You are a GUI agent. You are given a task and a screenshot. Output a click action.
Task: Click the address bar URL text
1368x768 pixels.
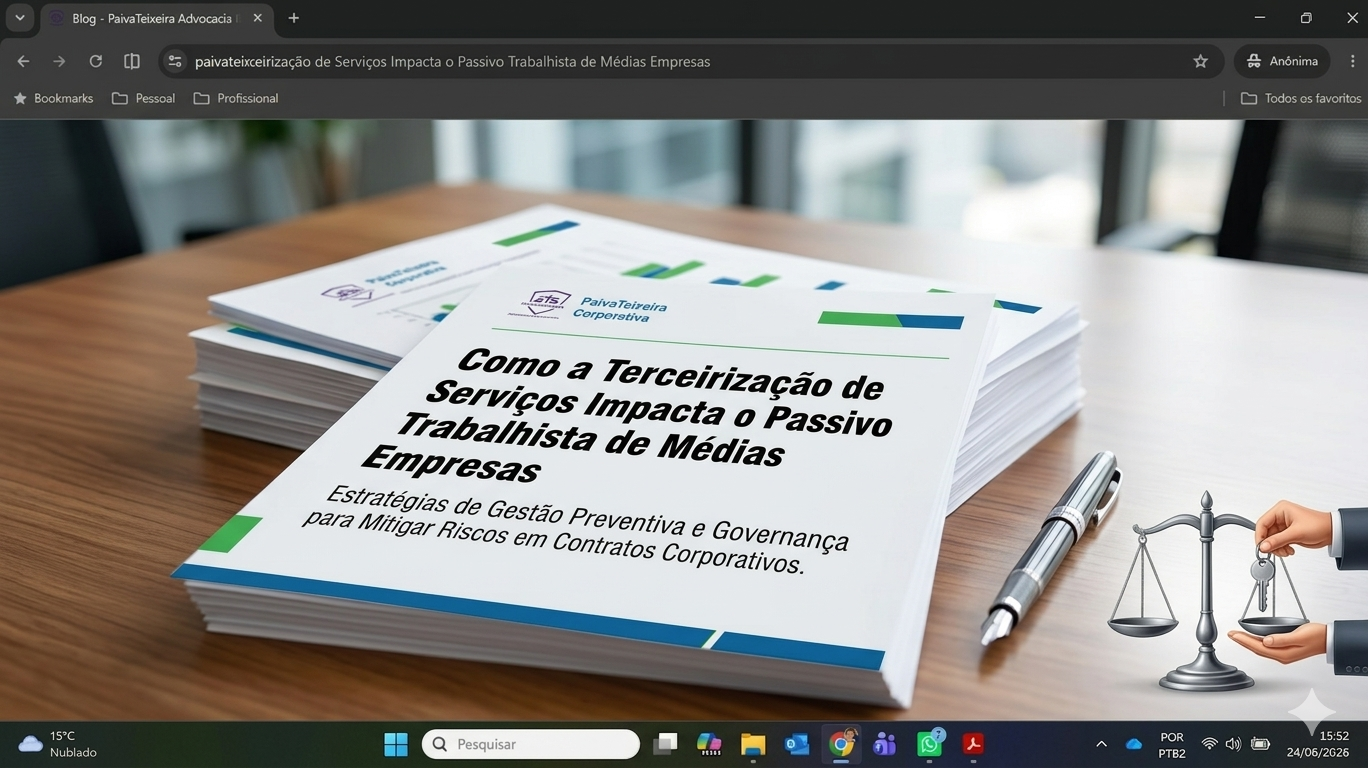pos(452,62)
